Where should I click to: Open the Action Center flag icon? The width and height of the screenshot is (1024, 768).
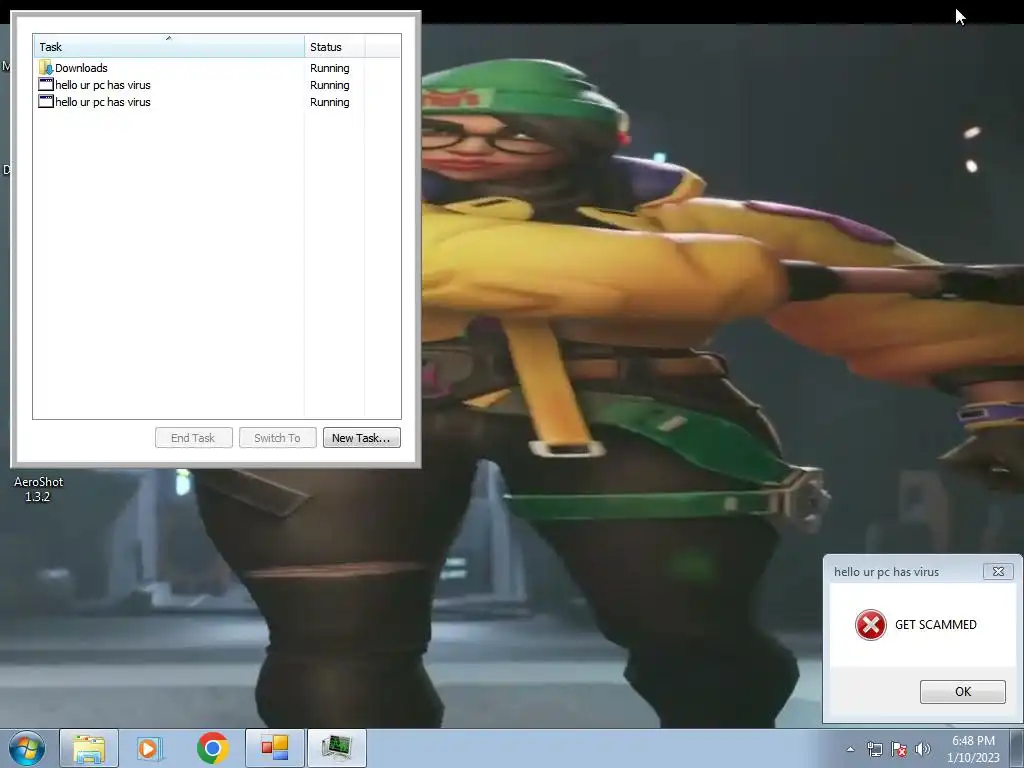pos(899,749)
